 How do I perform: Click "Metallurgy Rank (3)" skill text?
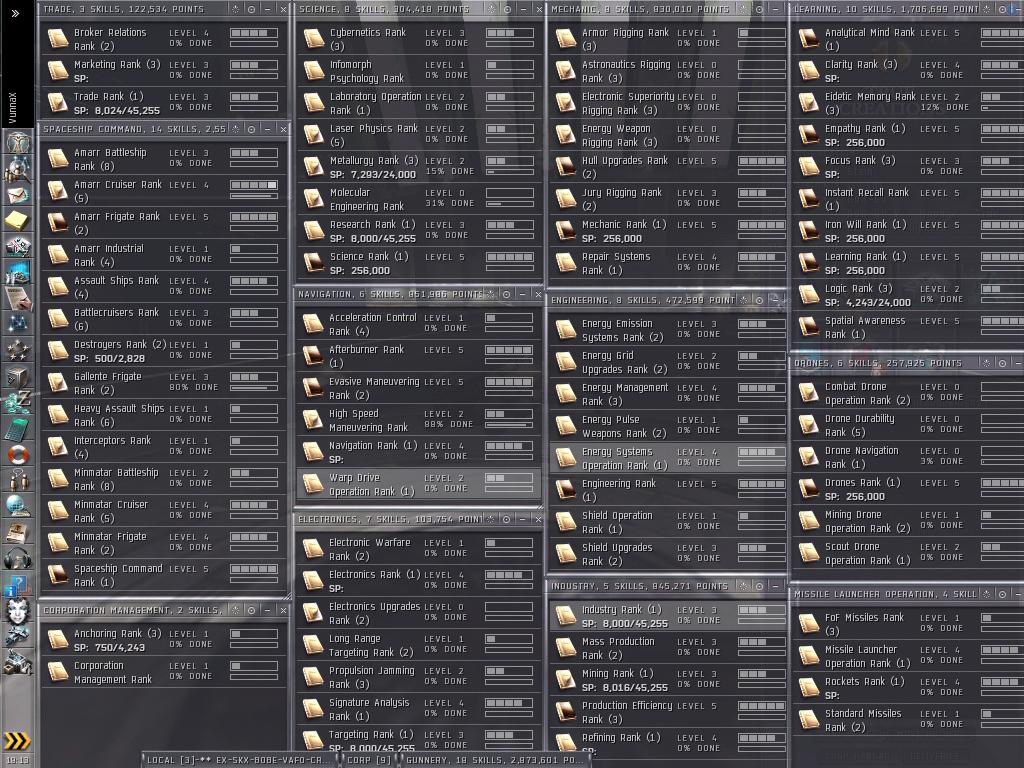[374, 161]
